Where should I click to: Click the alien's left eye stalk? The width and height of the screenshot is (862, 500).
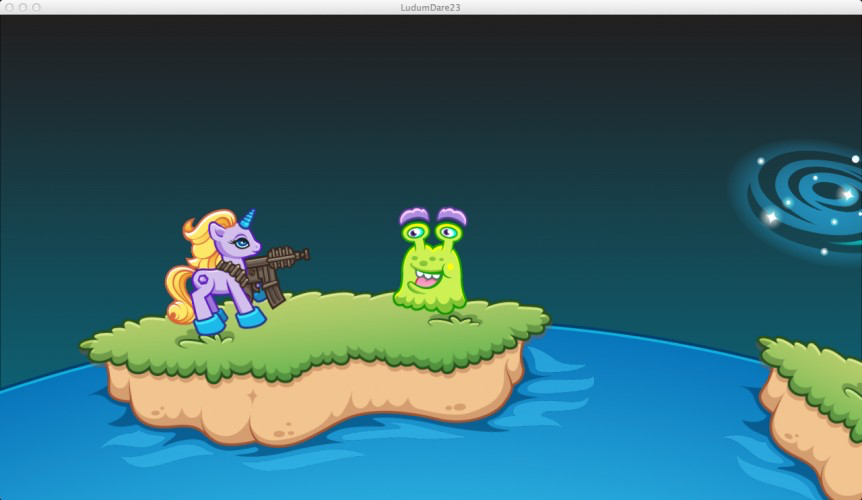(x=415, y=227)
